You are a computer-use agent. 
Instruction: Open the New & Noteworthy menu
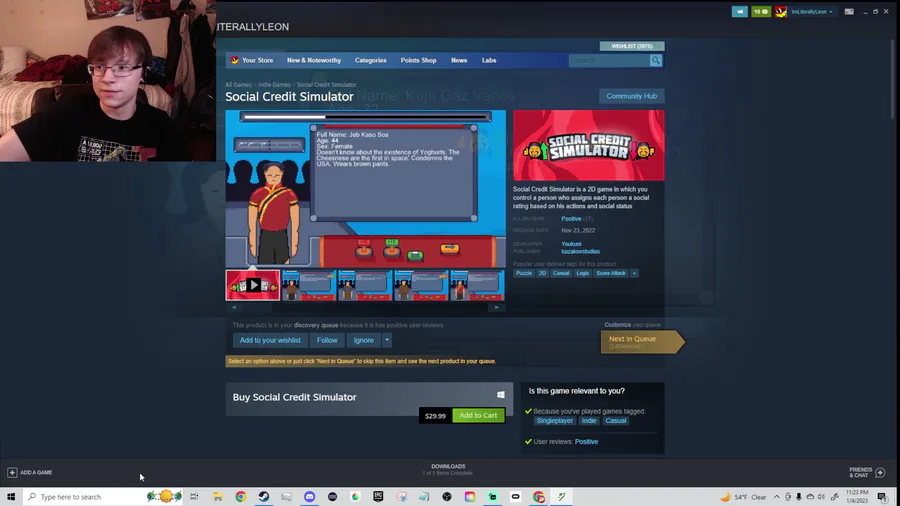(x=314, y=60)
